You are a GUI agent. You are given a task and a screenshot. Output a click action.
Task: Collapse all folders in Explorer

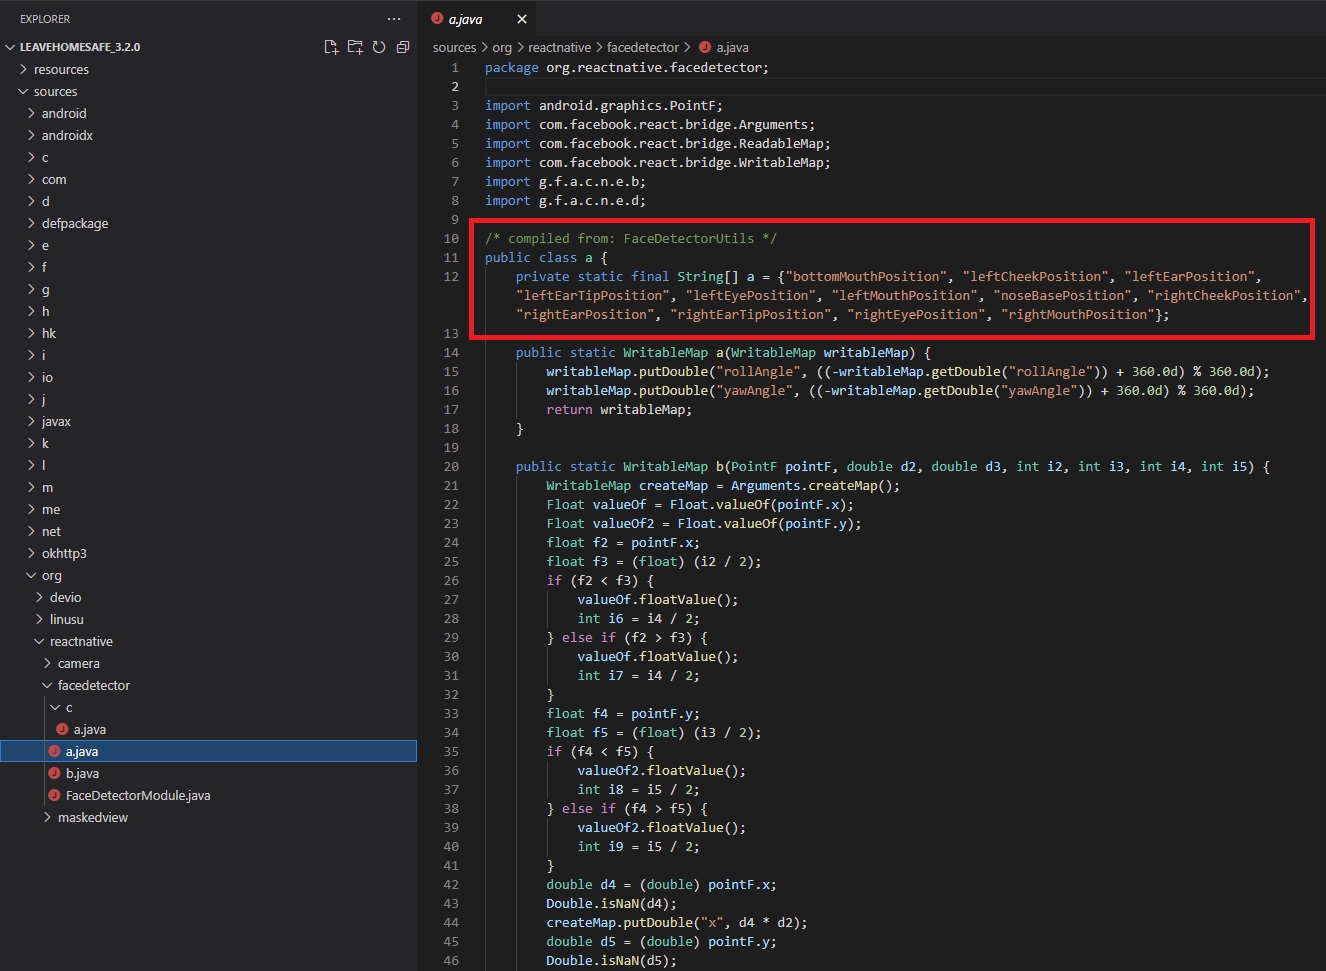[403, 47]
